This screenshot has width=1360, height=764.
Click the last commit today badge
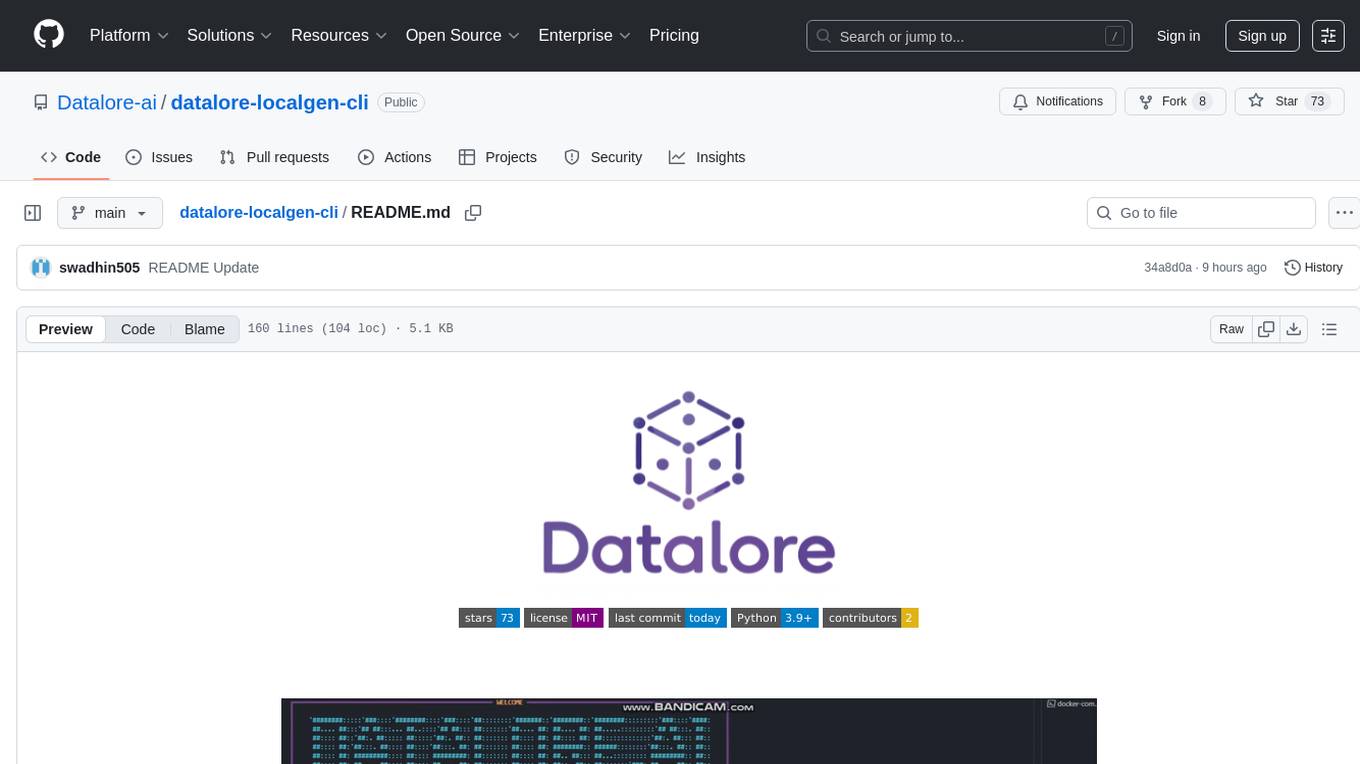[668, 618]
